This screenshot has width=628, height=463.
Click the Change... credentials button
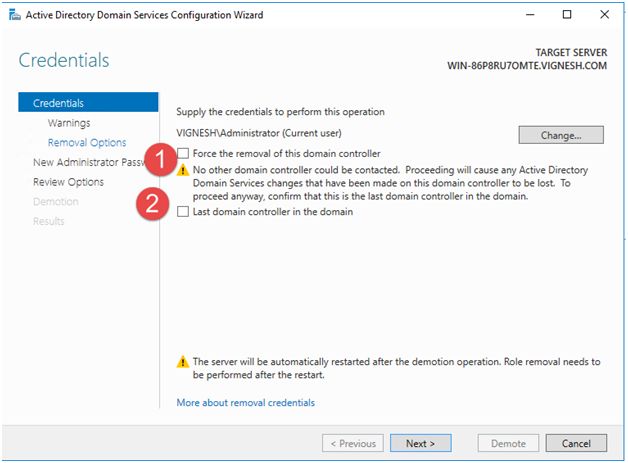tap(561, 134)
